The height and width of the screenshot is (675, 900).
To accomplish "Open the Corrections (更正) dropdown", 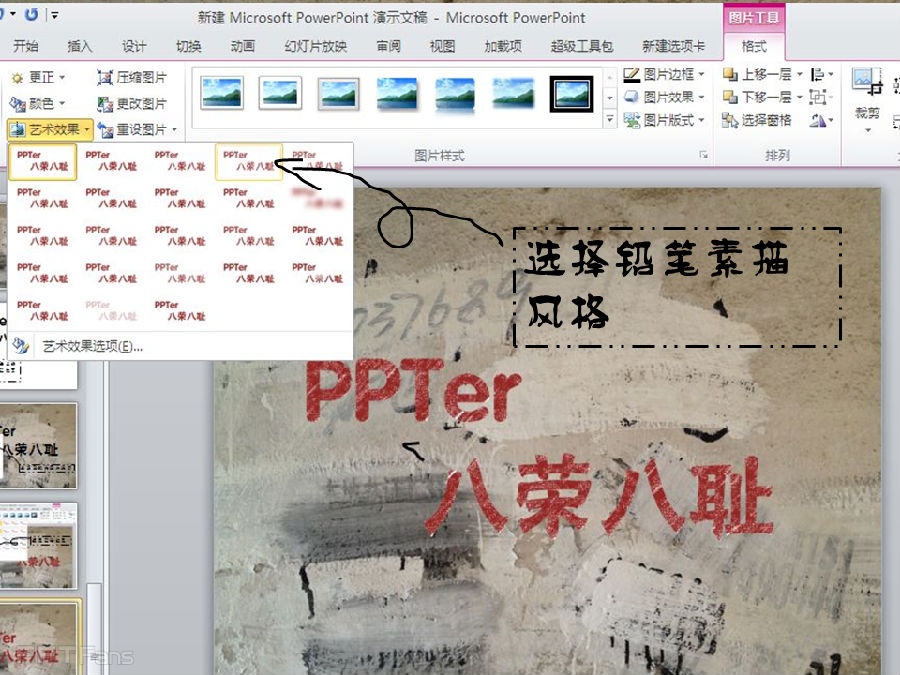I will click(x=40, y=77).
